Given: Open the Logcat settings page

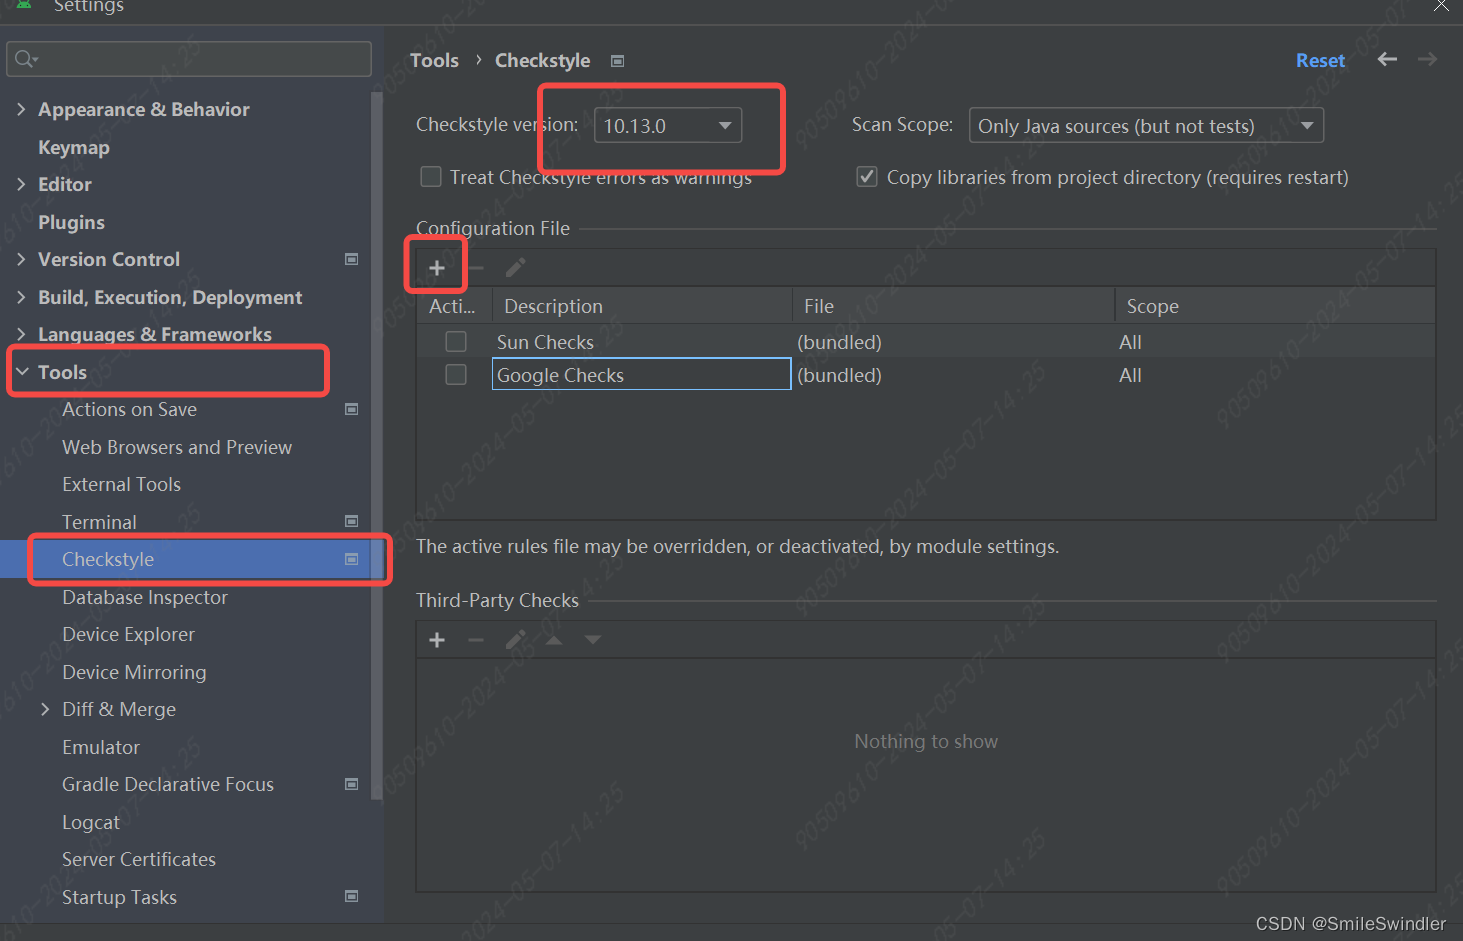Looking at the screenshot, I should click(x=90, y=821).
